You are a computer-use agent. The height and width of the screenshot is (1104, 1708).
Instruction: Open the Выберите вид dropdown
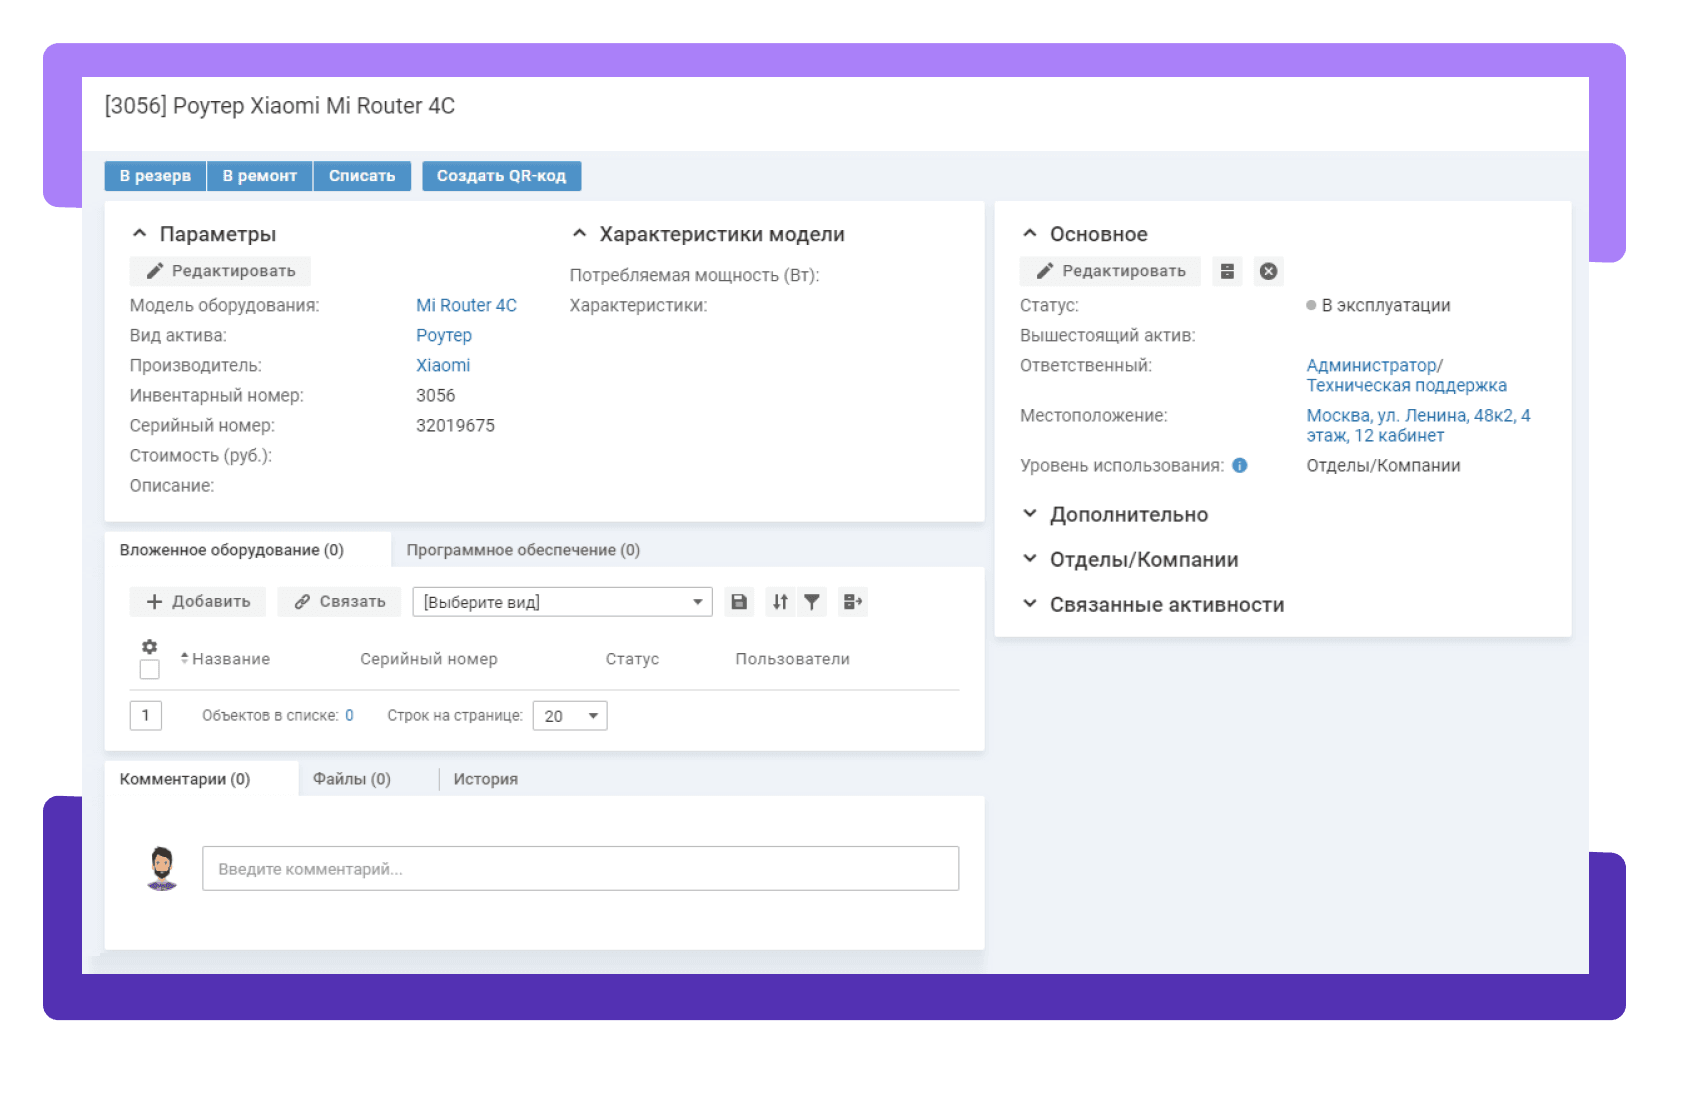tap(562, 602)
